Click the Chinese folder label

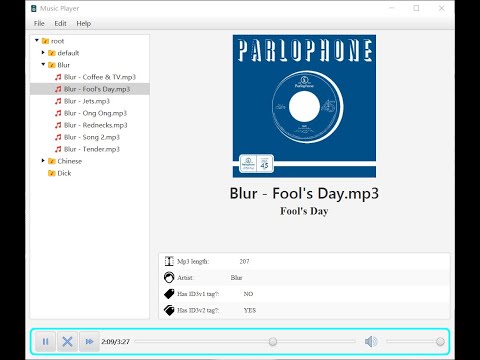69,161
